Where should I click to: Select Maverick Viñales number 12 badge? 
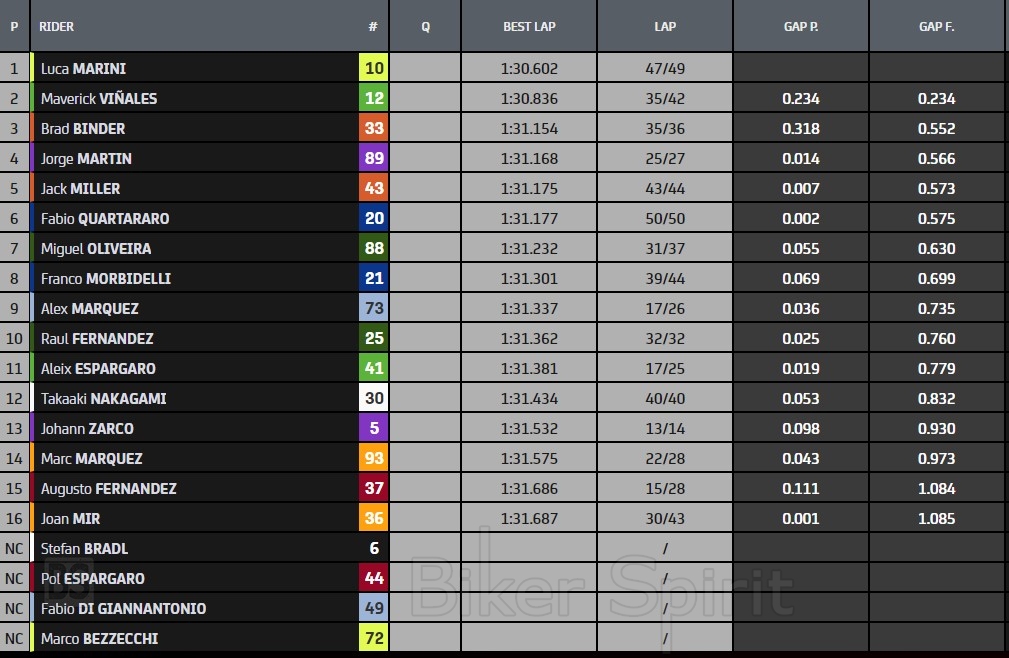373,99
